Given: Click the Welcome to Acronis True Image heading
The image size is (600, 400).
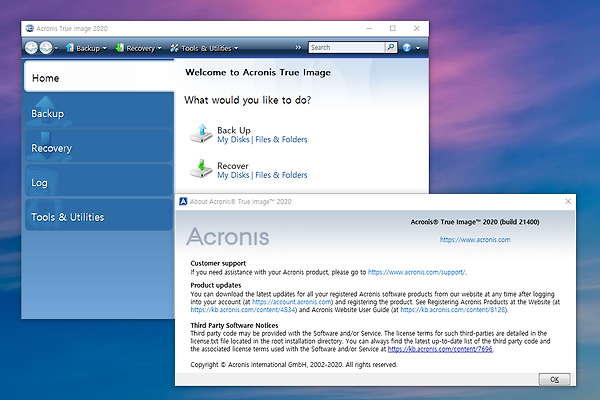Looking at the screenshot, I should 258,72.
